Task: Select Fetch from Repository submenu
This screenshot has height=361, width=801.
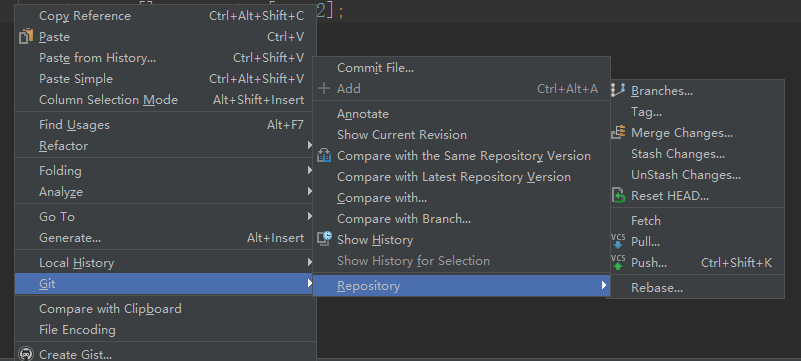Action: click(697, 221)
